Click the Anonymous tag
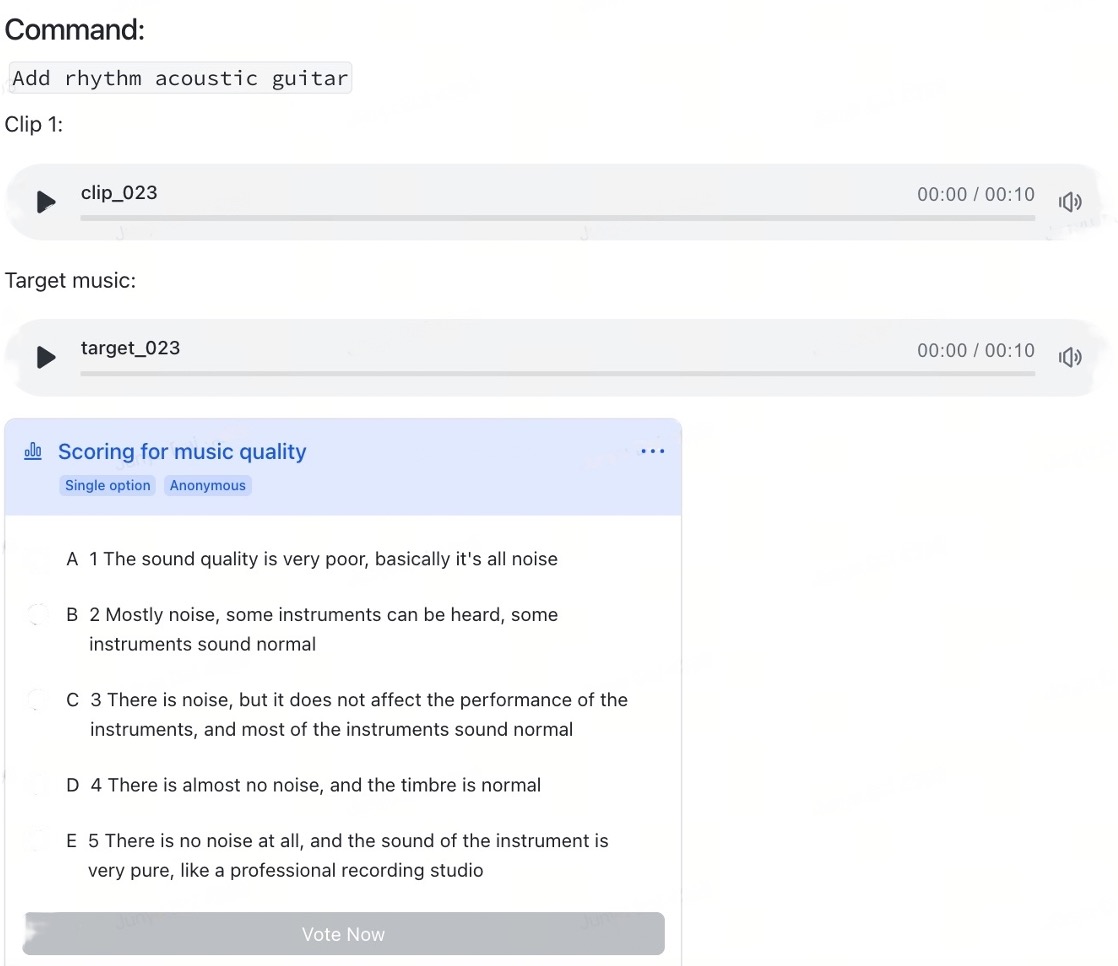 (207, 486)
